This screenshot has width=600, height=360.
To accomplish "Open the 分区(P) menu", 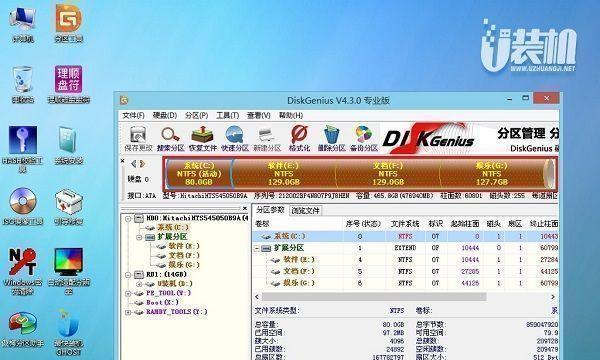I will (x=196, y=115).
